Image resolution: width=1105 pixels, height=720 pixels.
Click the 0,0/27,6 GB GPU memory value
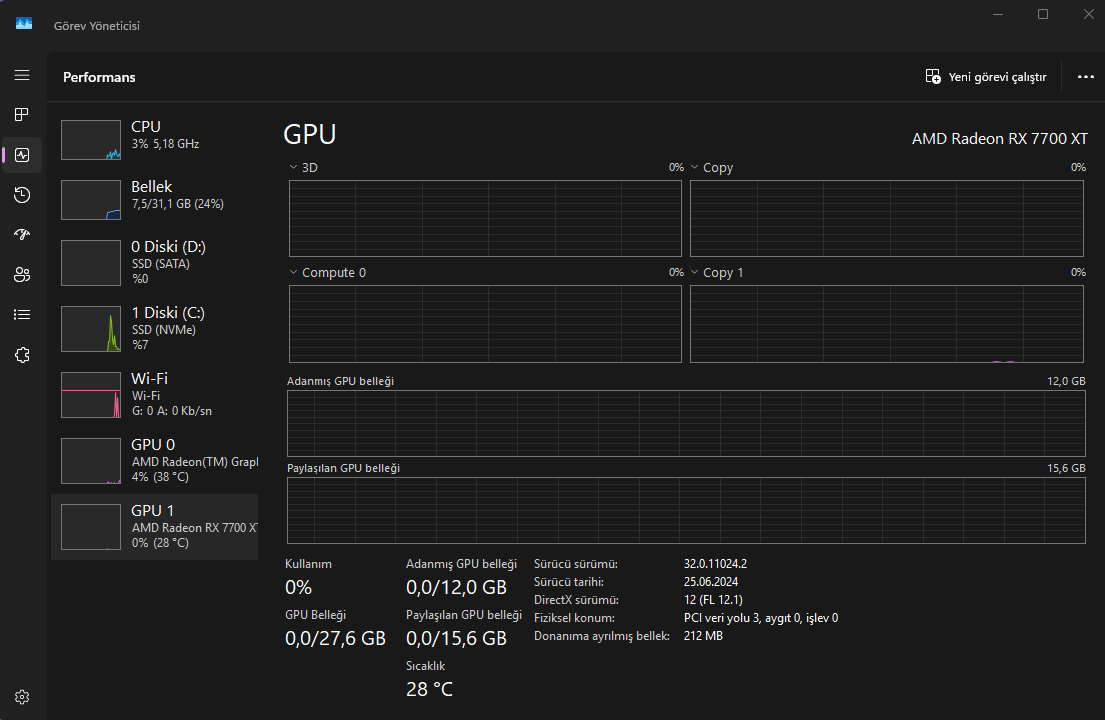335,638
